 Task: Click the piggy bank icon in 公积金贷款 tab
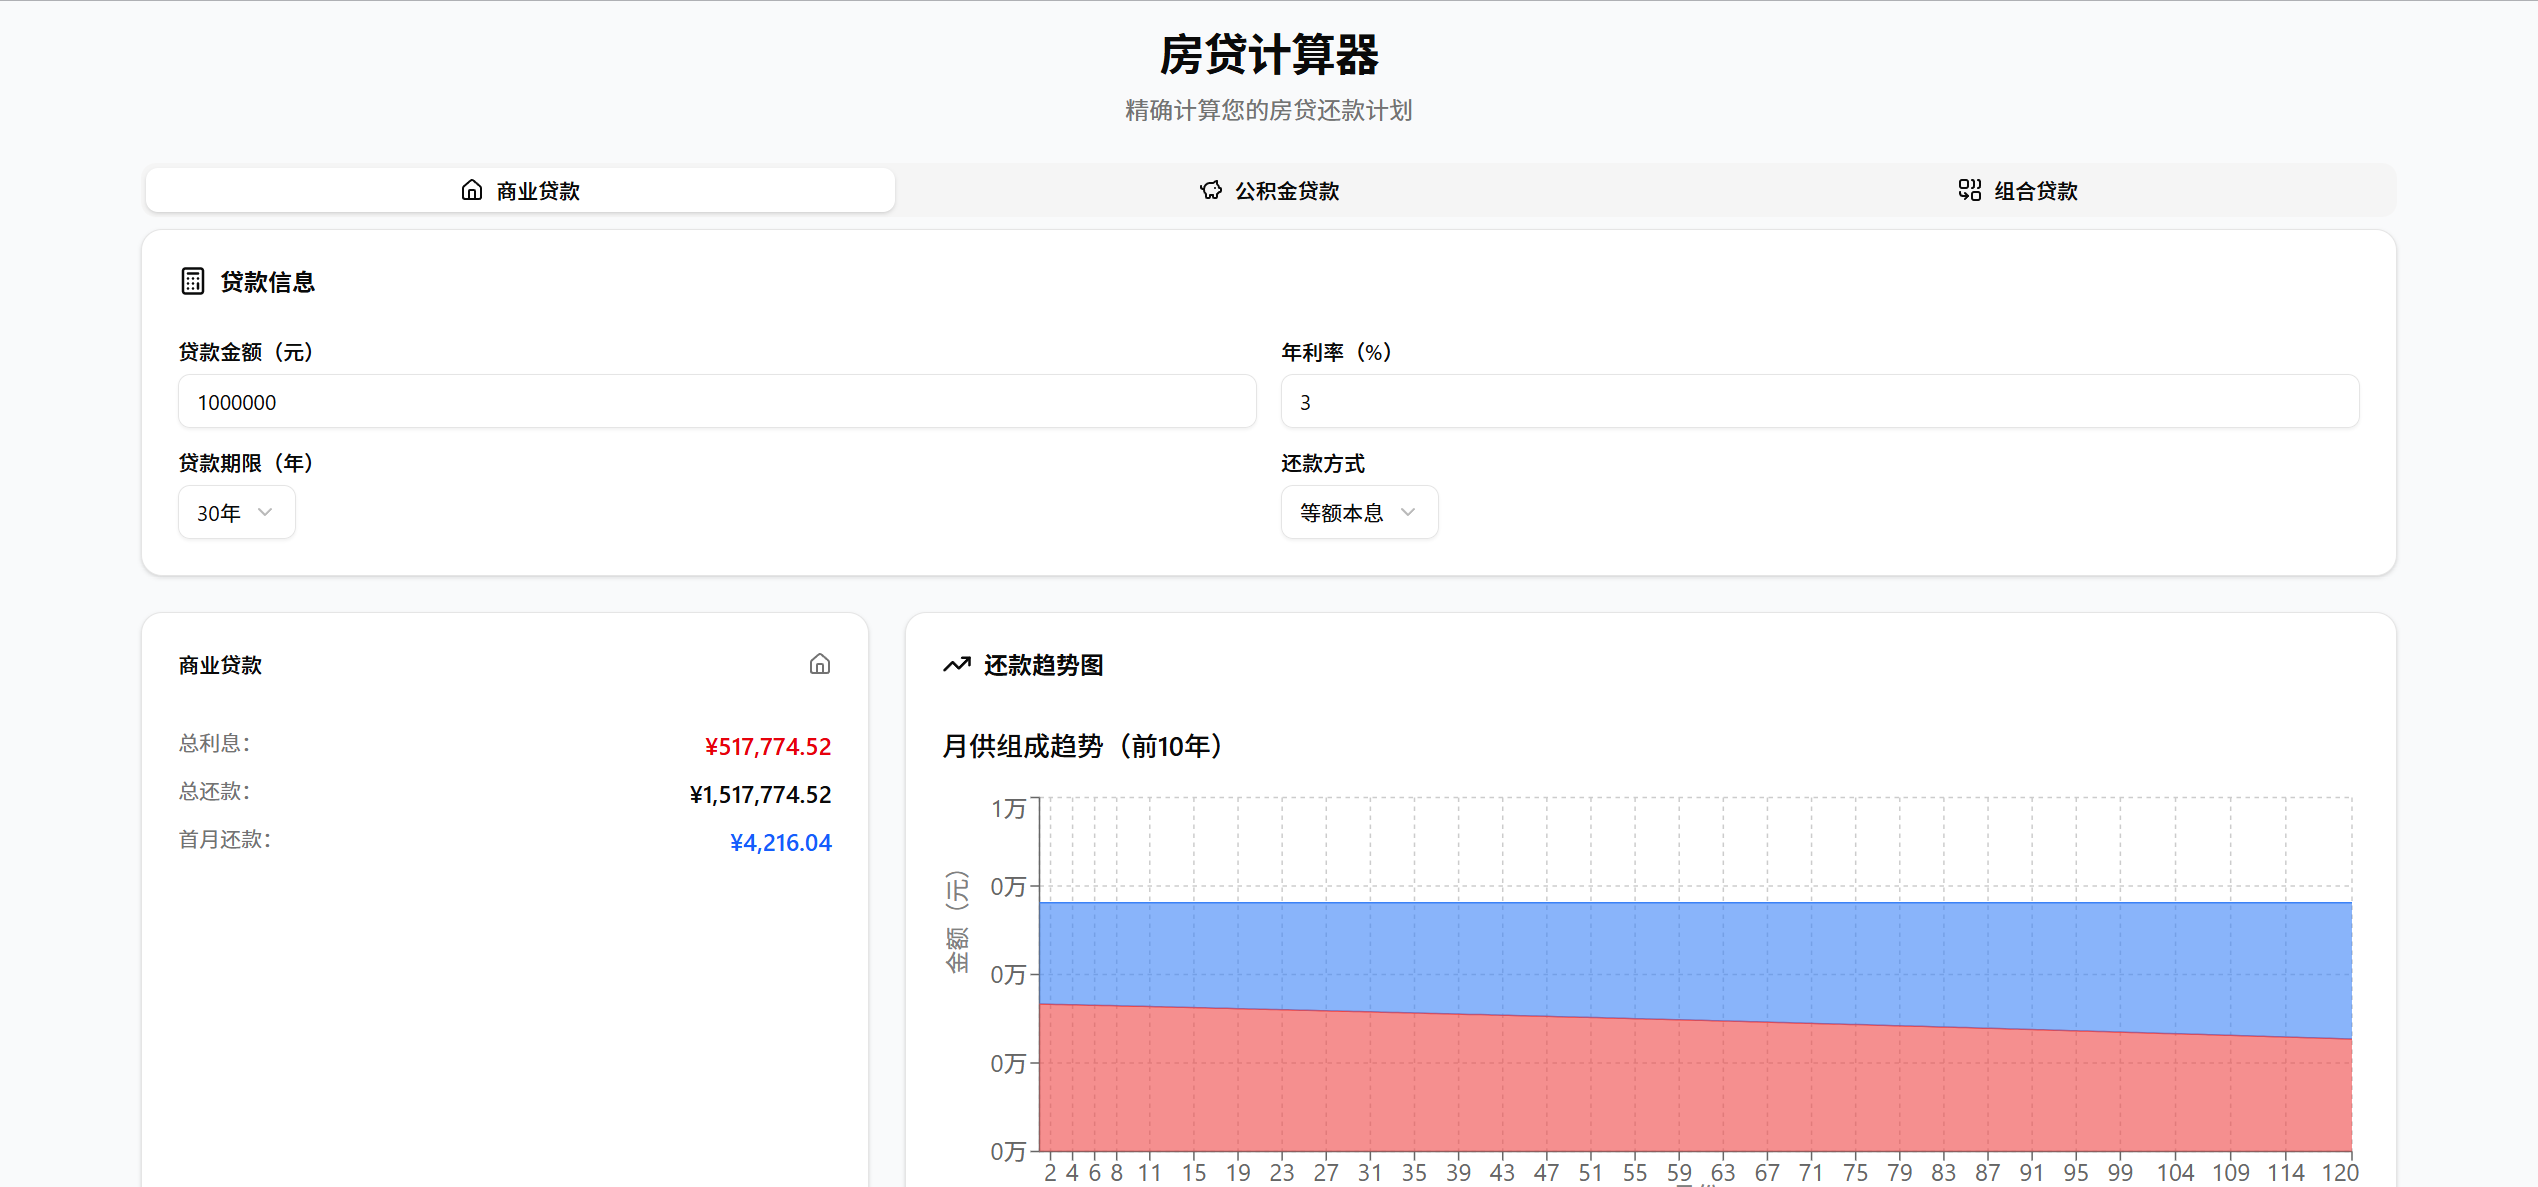[x=1210, y=190]
